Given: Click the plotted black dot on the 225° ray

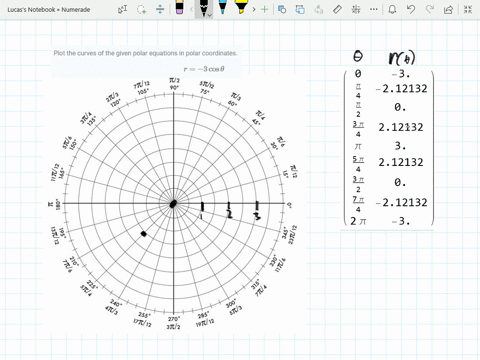Looking at the screenshot, I should coord(144,234).
